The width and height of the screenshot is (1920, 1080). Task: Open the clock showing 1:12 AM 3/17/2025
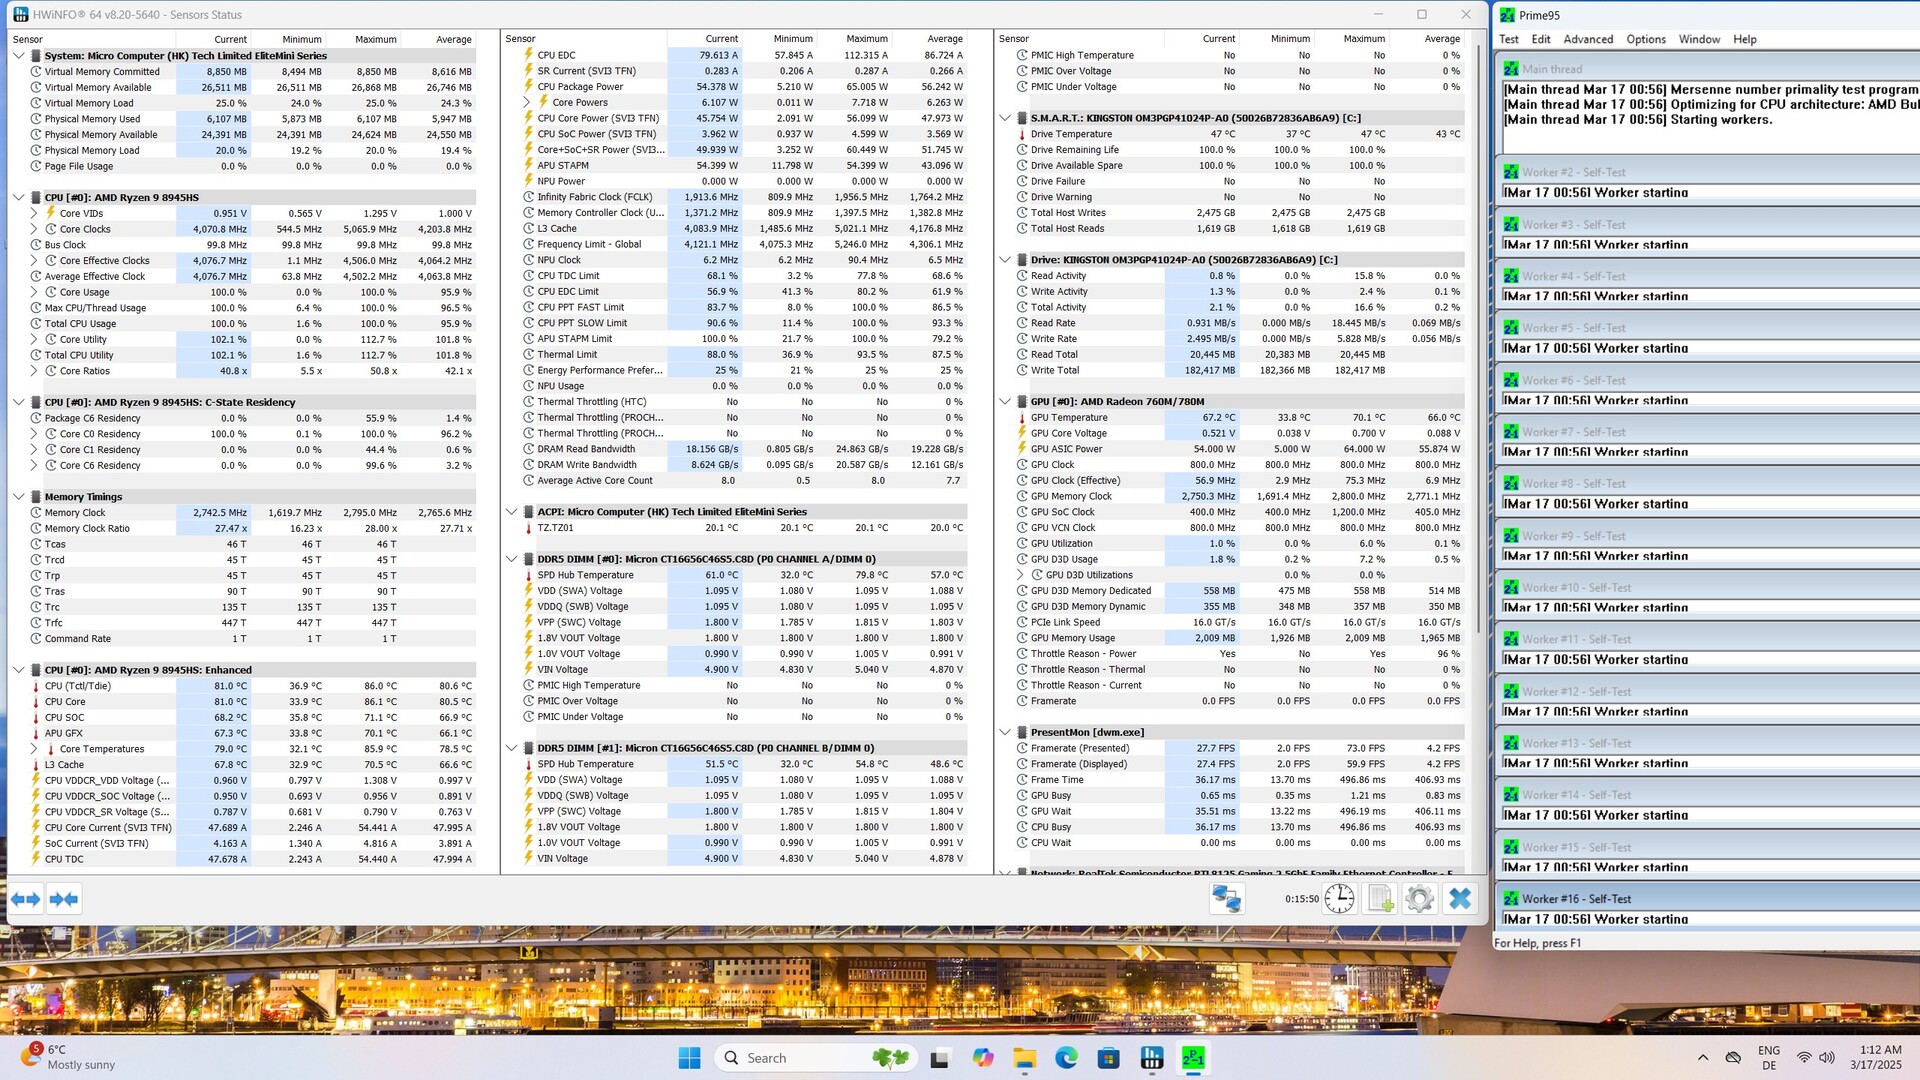click(1875, 1058)
